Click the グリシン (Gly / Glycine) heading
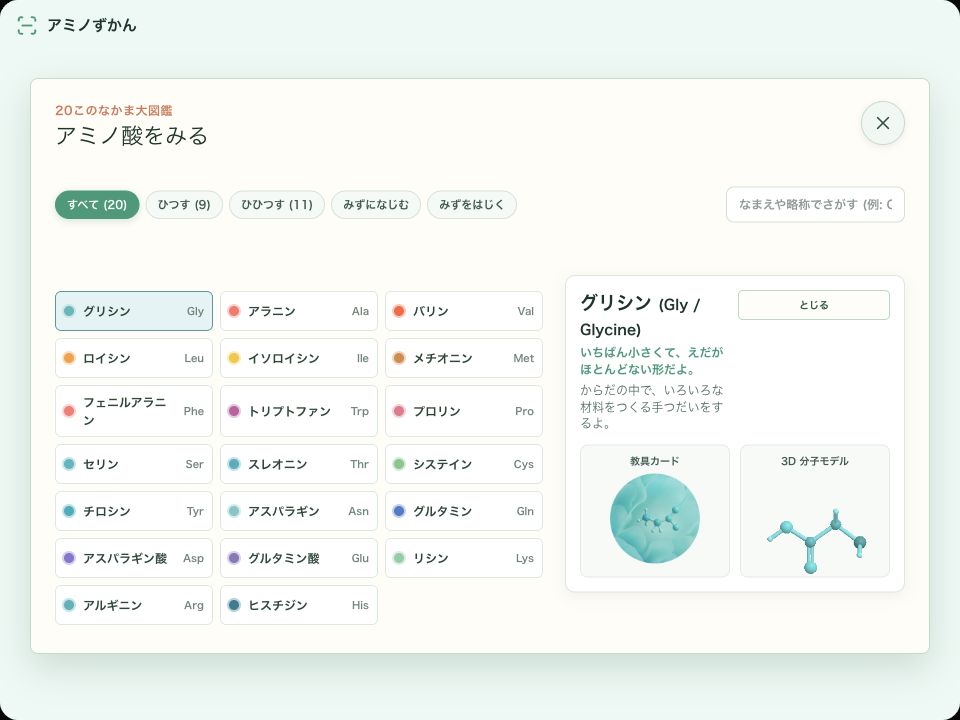 [640, 316]
